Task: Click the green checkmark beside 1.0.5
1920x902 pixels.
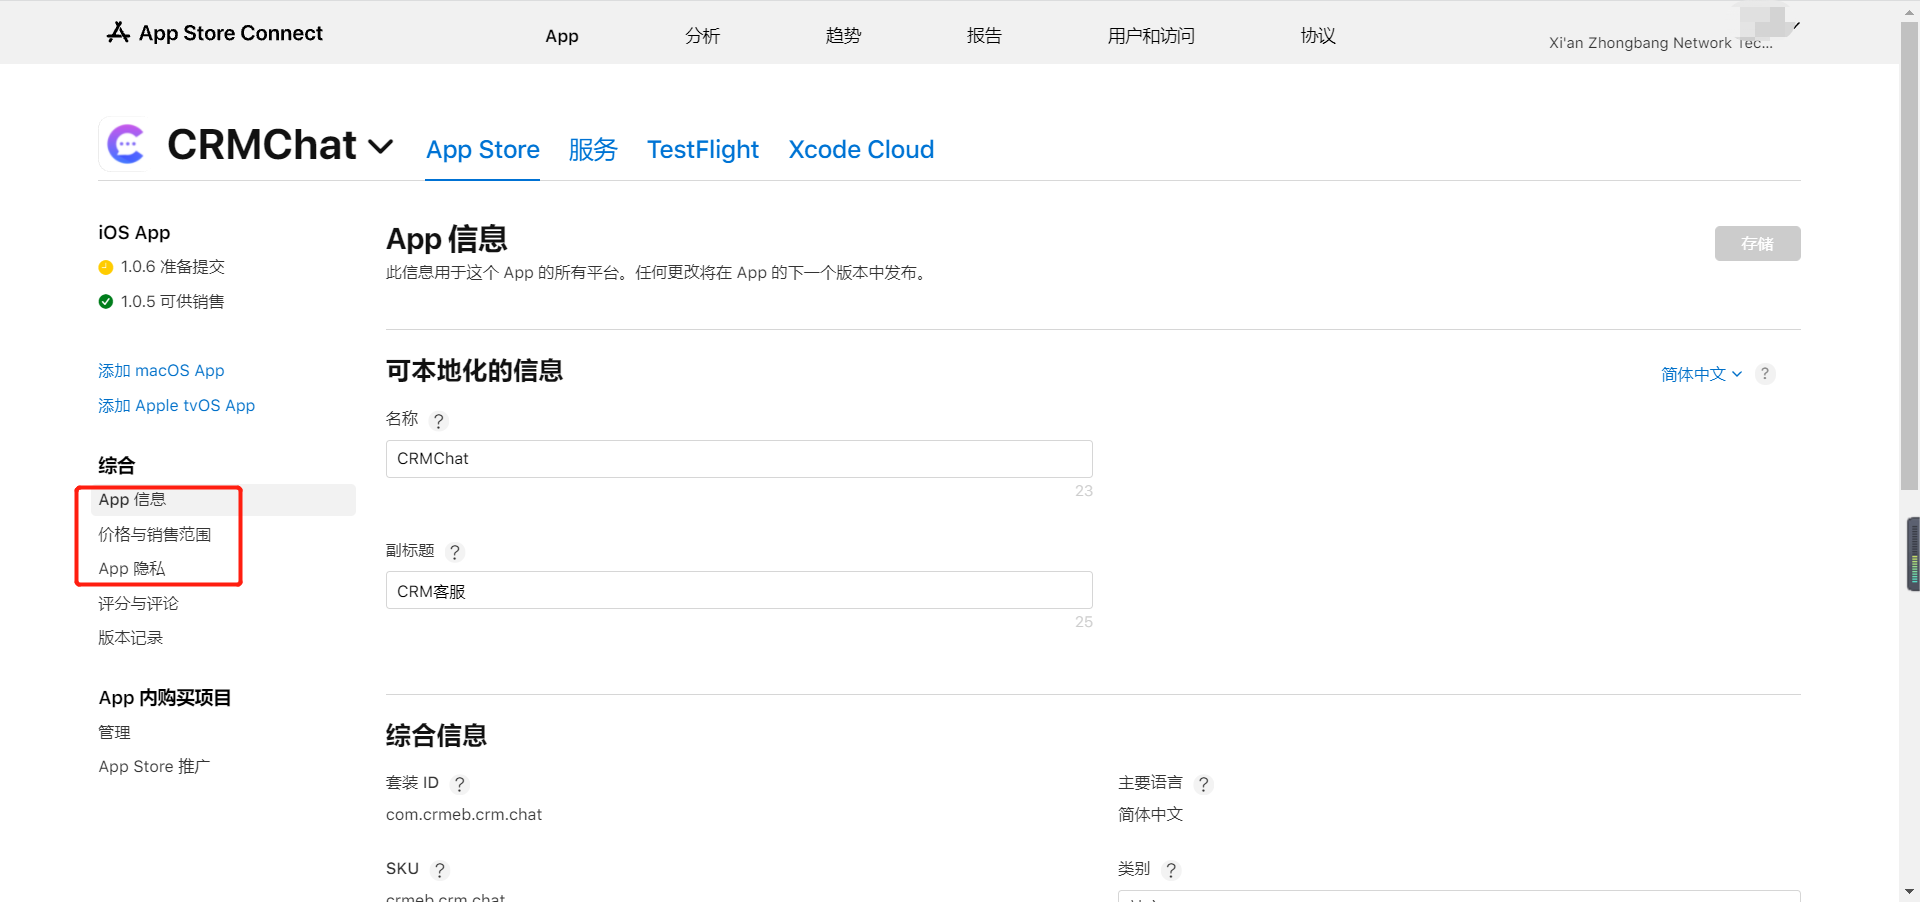Action: tap(106, 301)
